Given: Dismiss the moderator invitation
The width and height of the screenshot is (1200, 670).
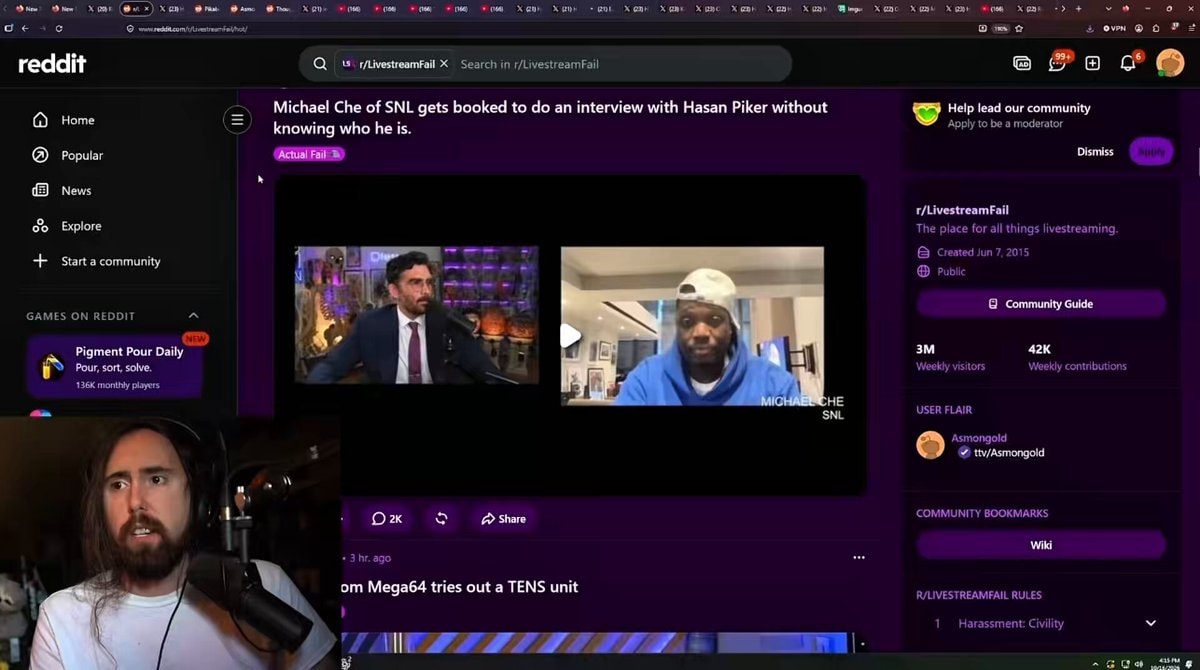Looking at the screenshot, I should pos(1095,151).
